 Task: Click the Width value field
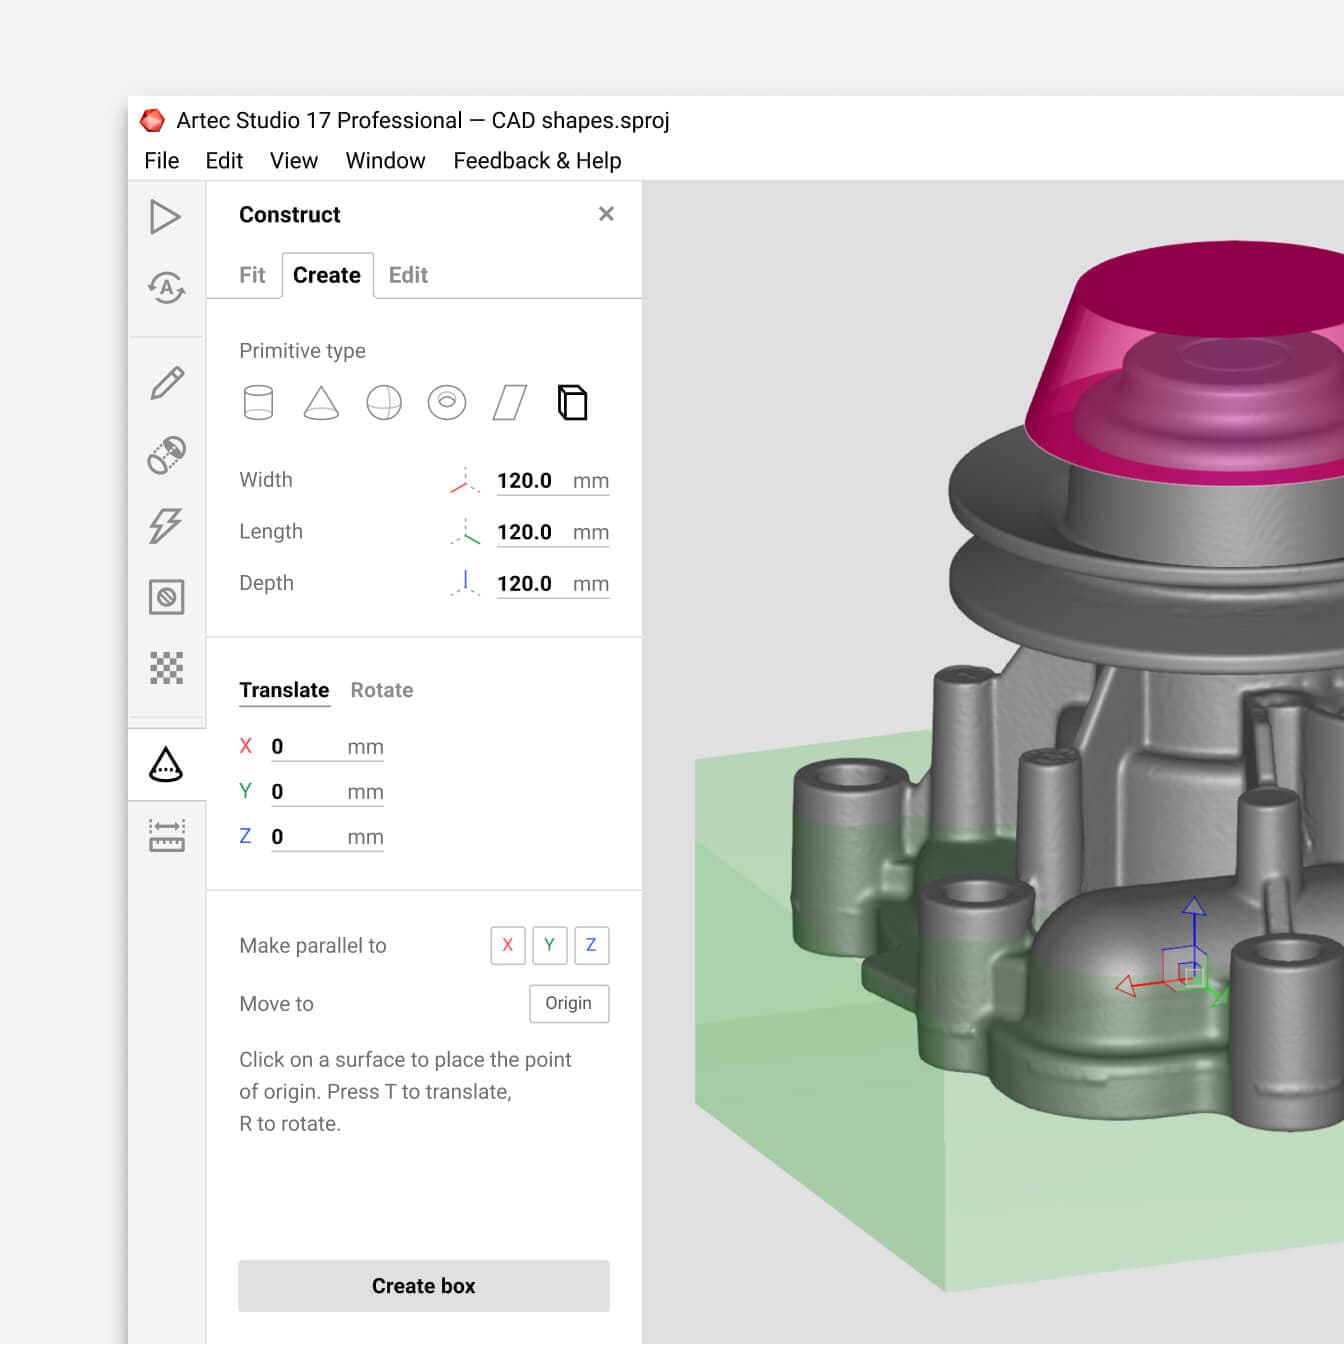(525, 481)
